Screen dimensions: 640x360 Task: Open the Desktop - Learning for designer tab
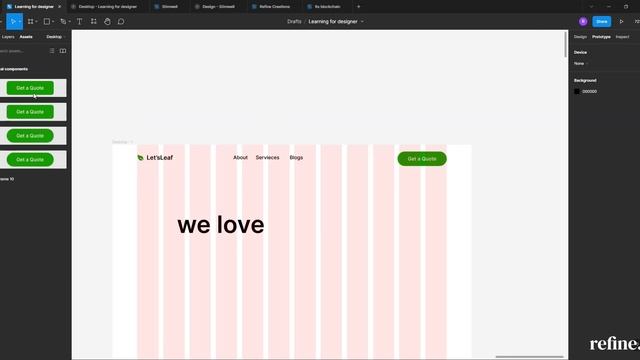[108, 7]
